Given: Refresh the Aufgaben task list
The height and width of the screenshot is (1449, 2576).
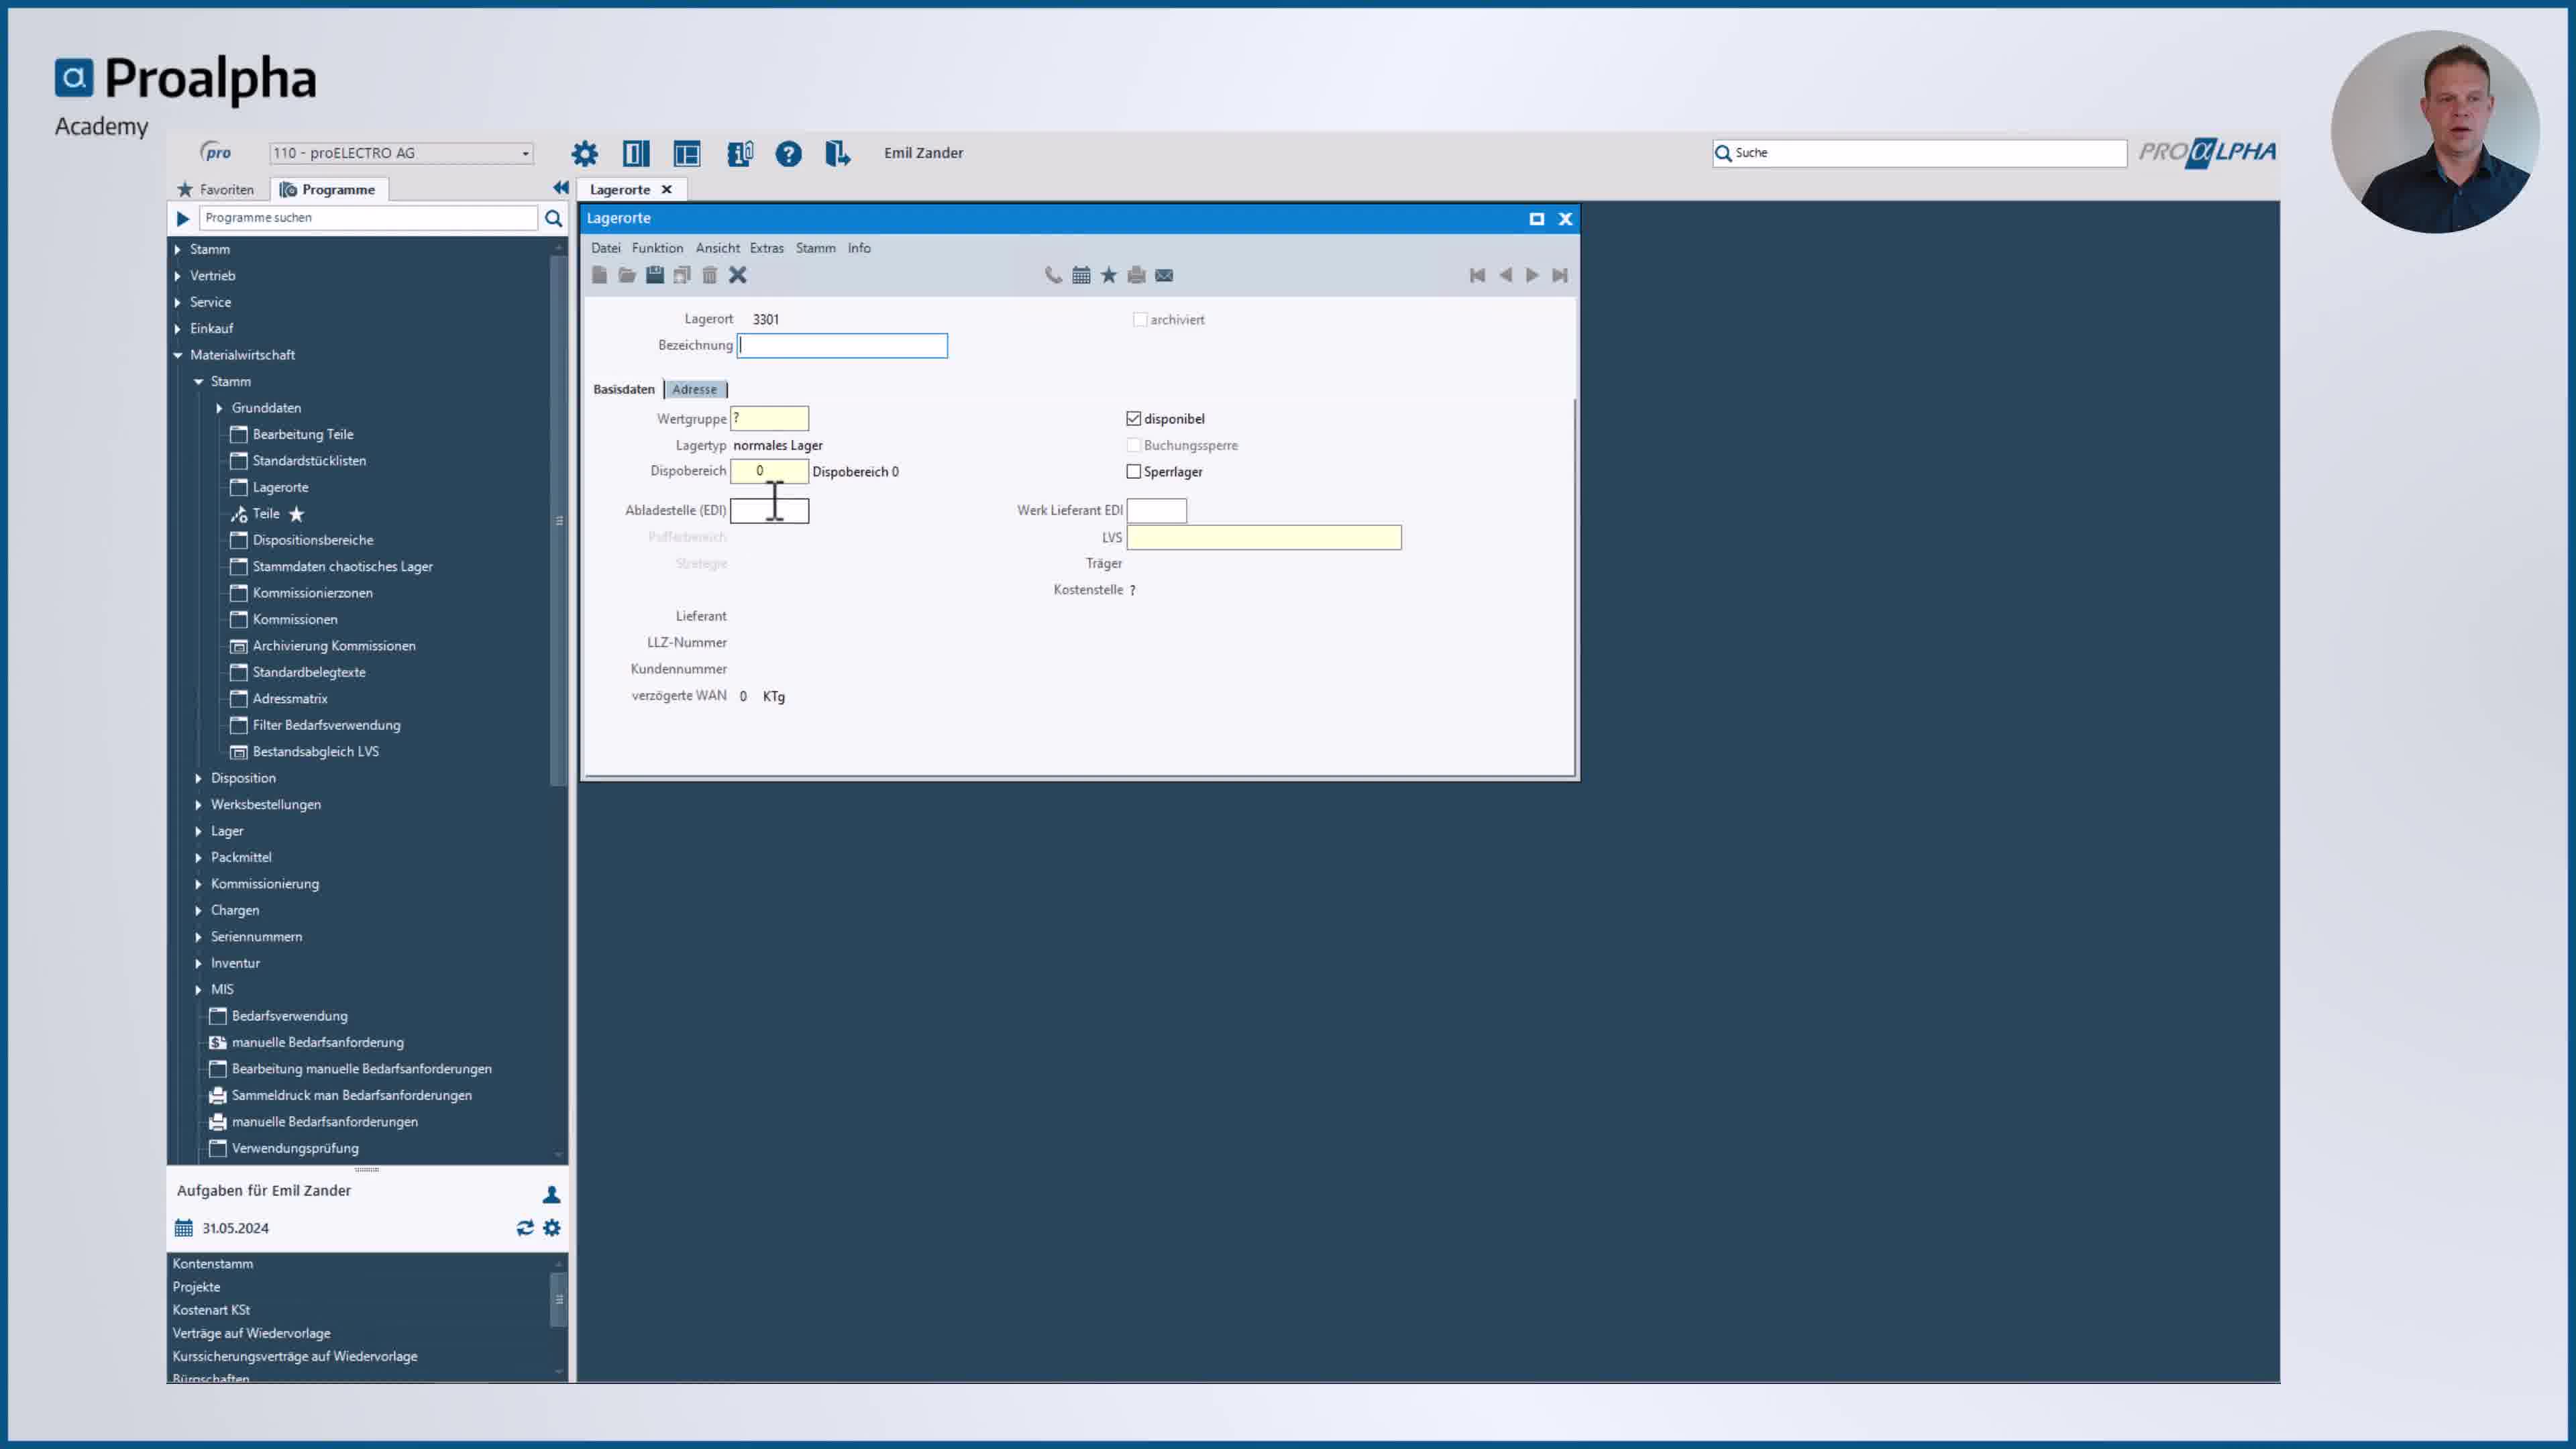Looking at the screenshot, I should click(525, 1228).
